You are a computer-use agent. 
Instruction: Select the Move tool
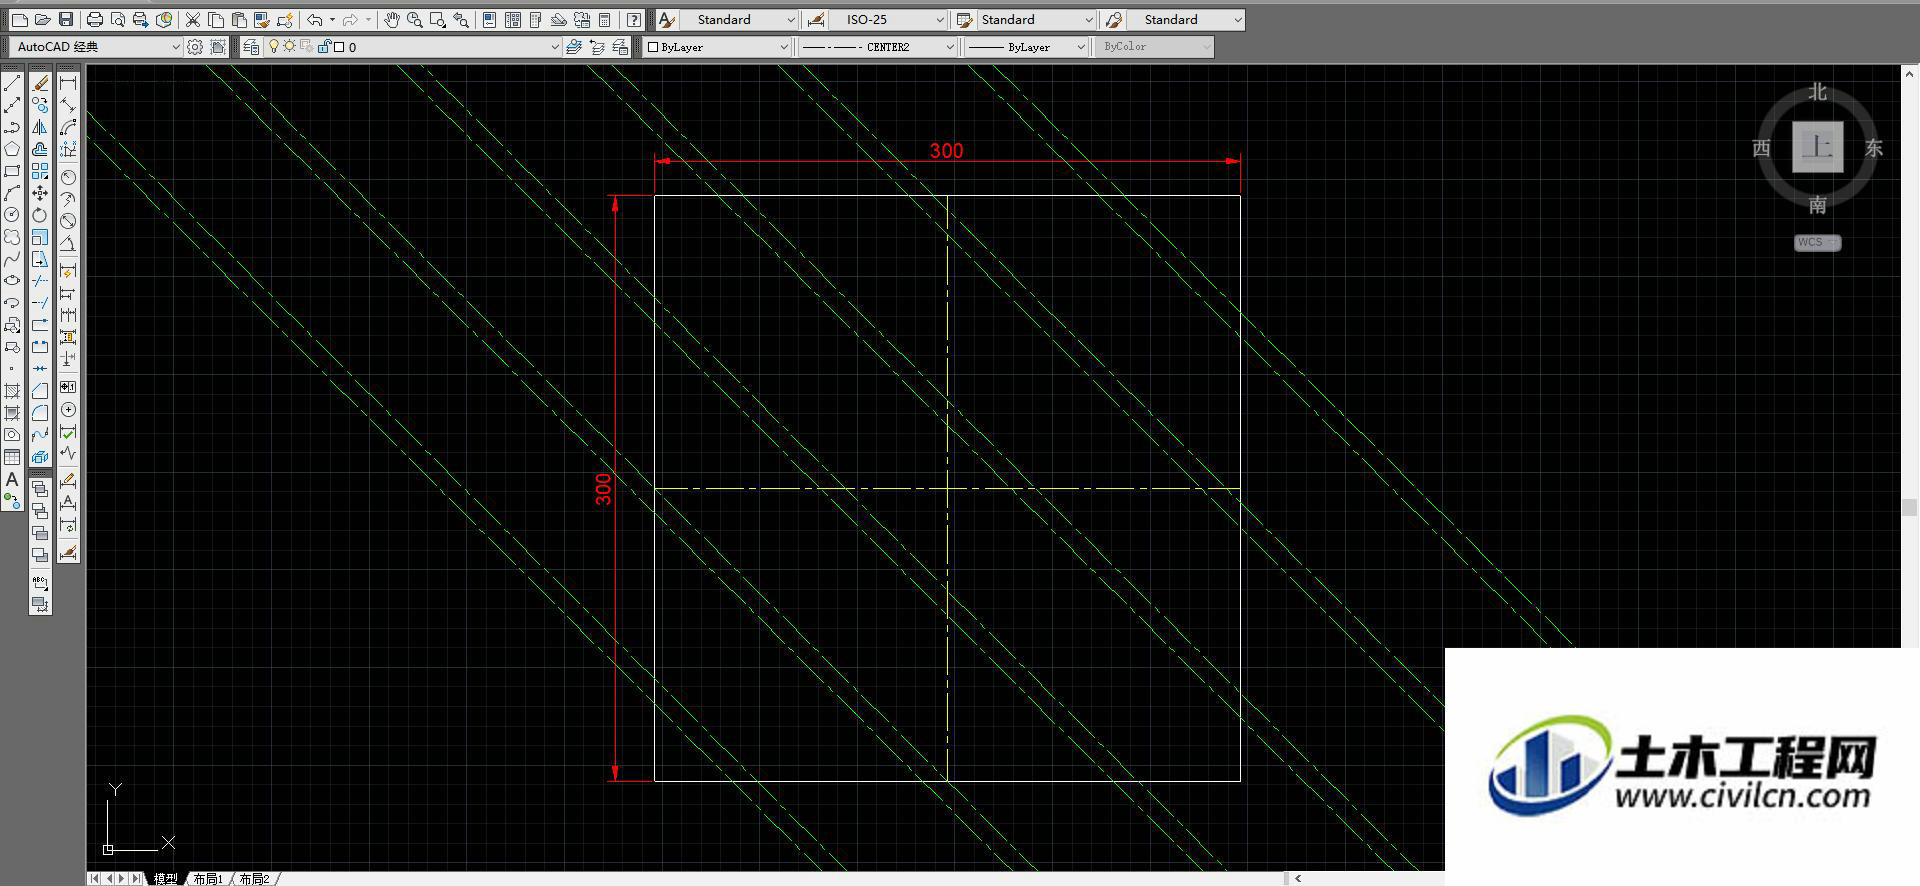(x=40, y=193)
